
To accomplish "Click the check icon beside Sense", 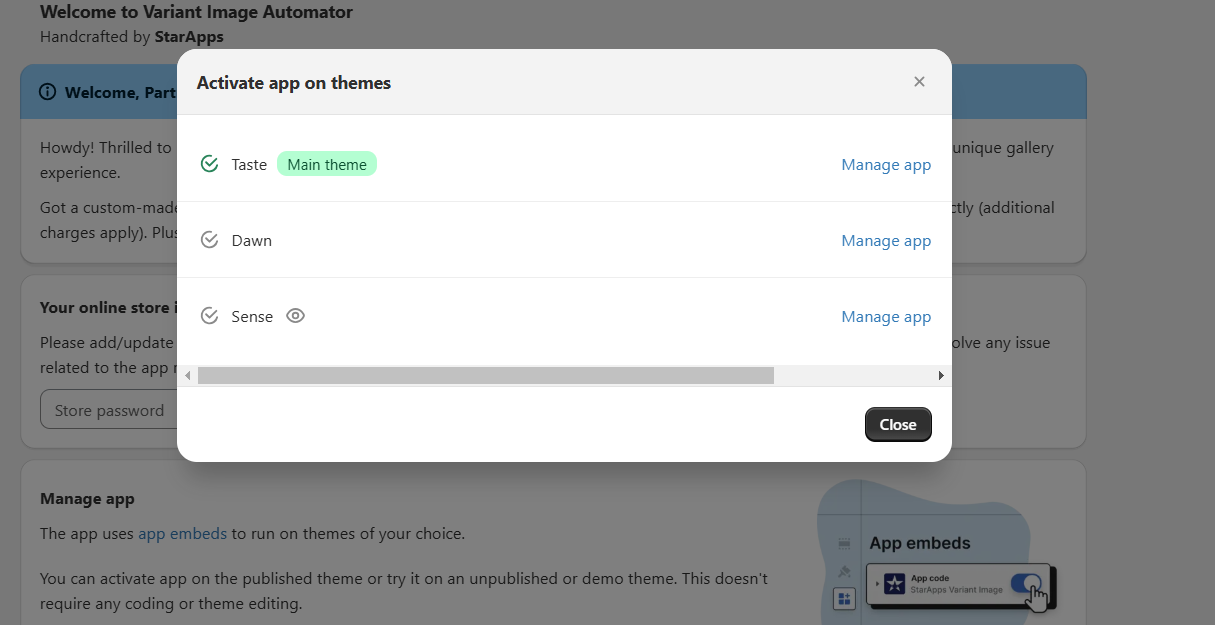I will pyautogui.click(x=209, y=316).
